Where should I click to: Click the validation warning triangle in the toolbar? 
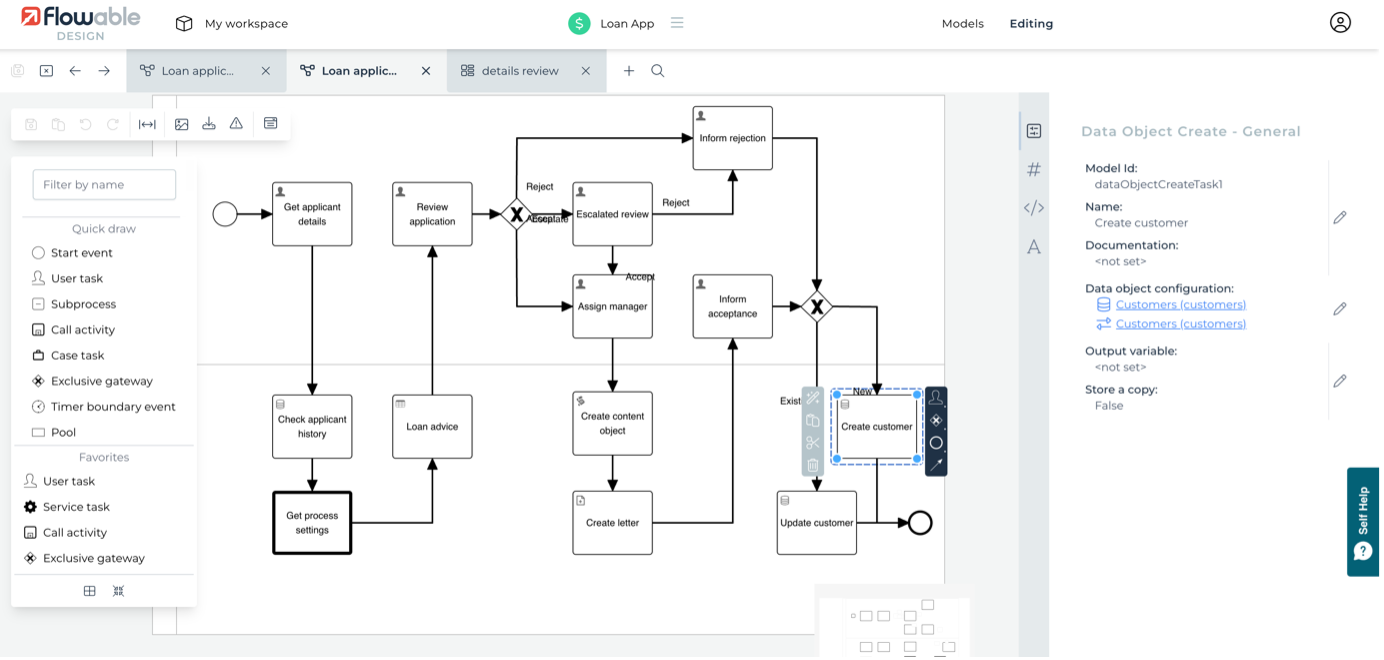click(237, 124)
